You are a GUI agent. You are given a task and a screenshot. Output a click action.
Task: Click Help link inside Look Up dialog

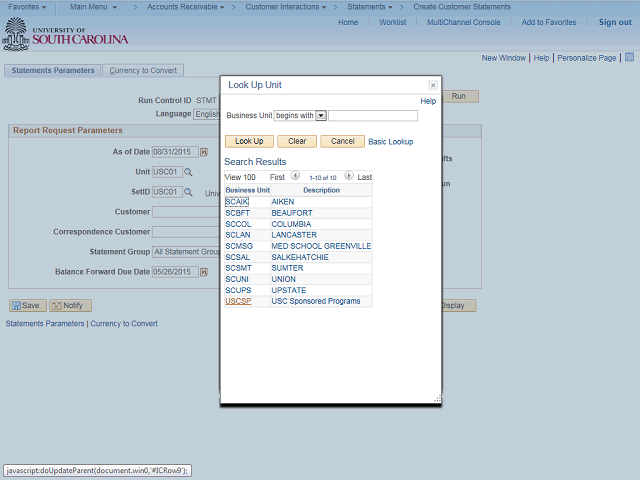click(428, 101)
